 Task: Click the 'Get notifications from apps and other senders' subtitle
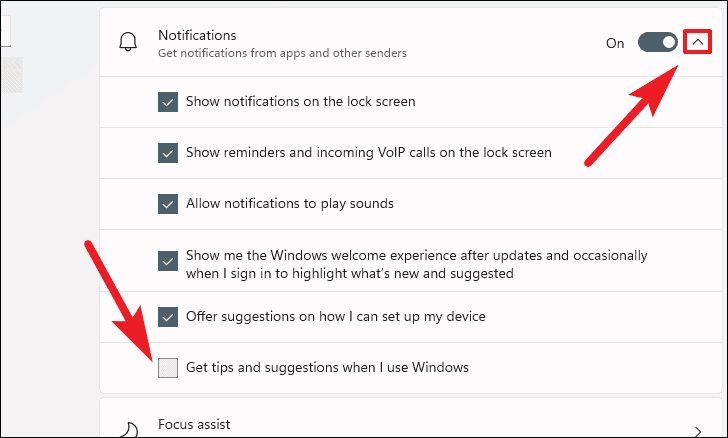[282, 53]
